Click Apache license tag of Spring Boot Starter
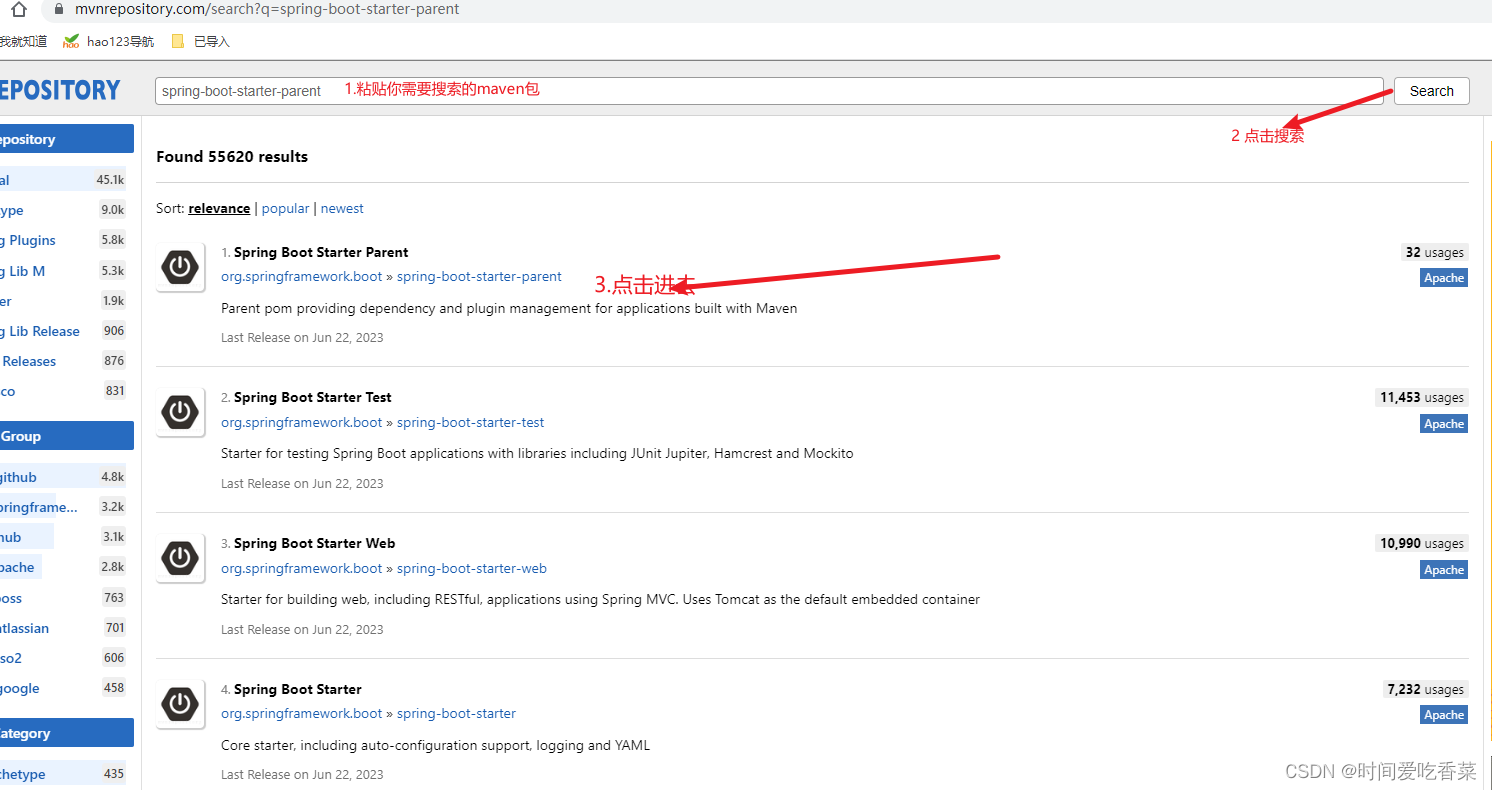The height and width of the screenshot is (790, 1492). 1444,715
